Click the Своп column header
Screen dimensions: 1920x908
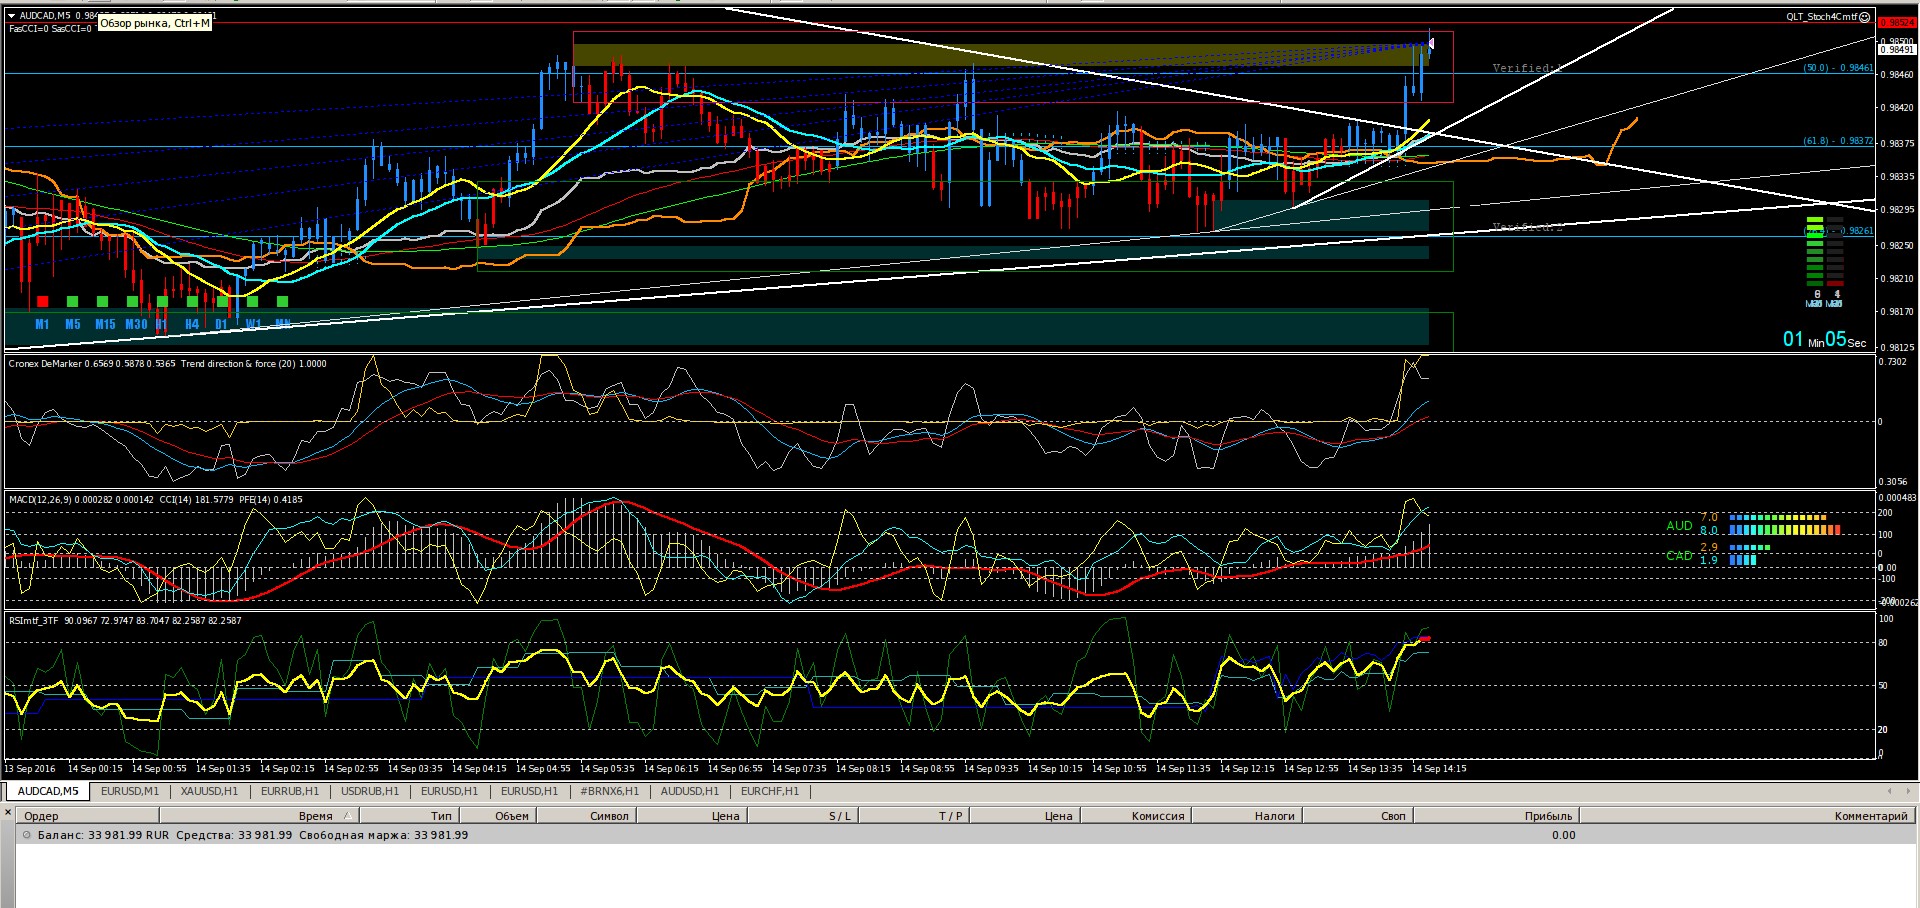coord(1358,816)
